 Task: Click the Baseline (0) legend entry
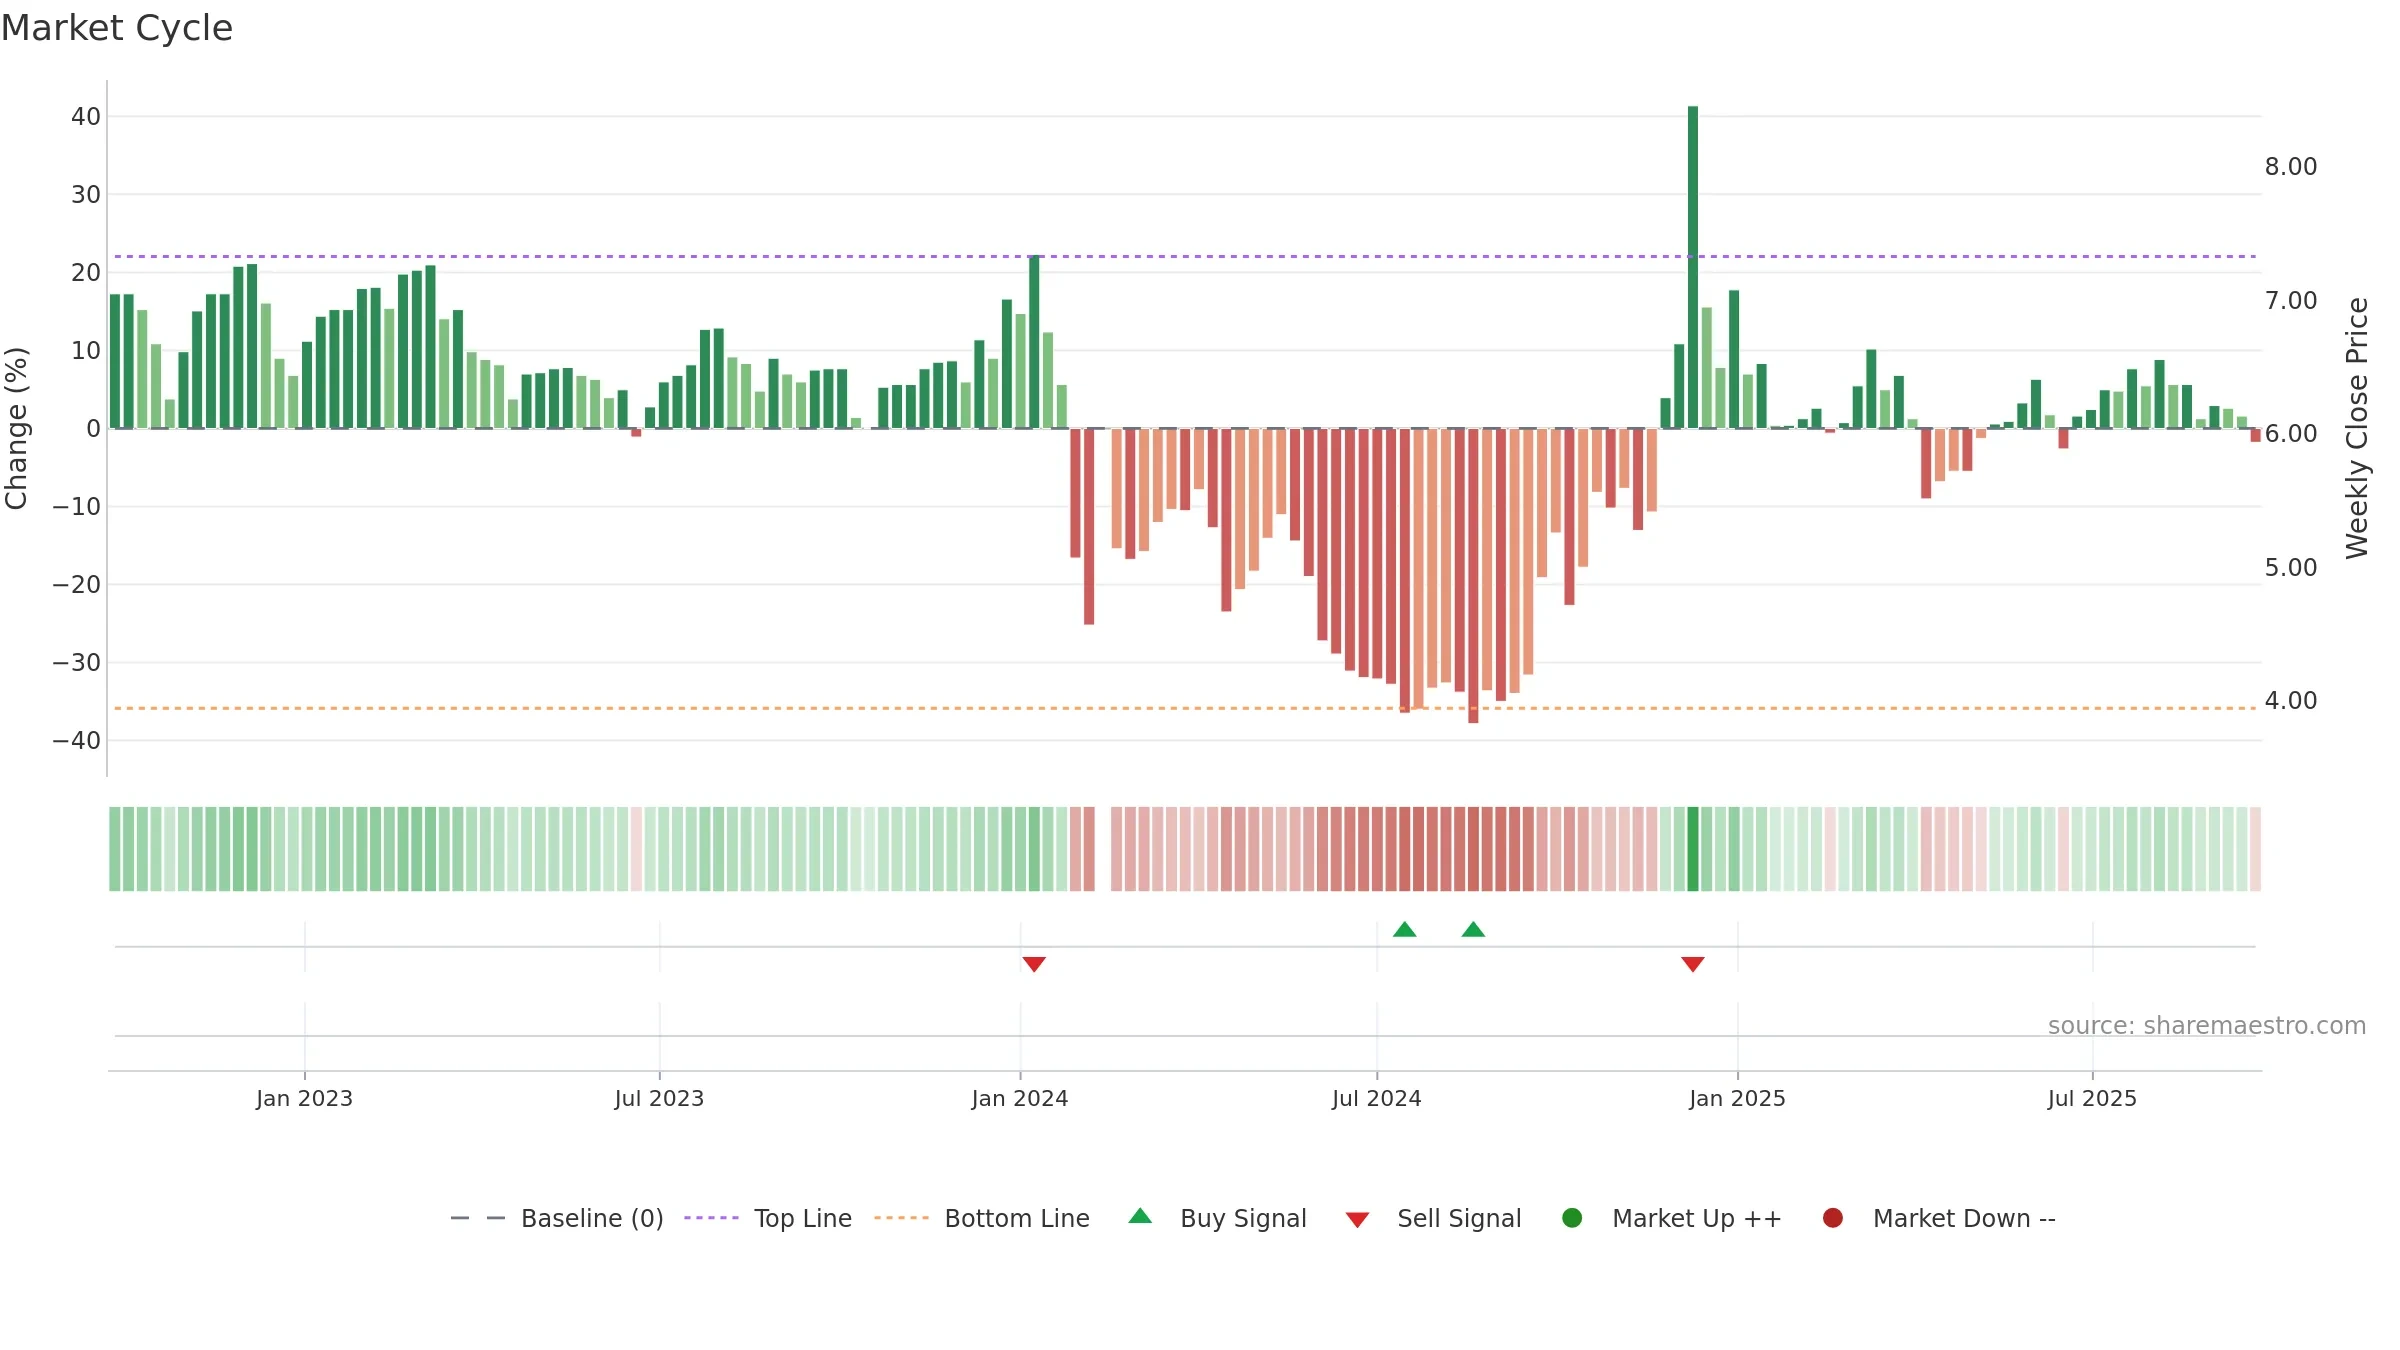coord(557,1218)
